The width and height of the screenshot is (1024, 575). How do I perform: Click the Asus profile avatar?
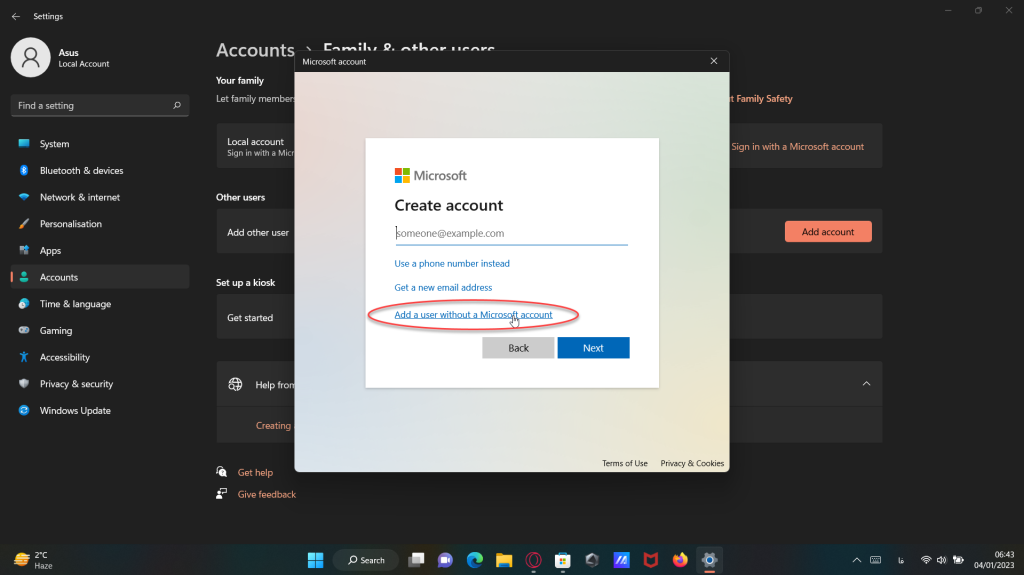pos(30,58)
